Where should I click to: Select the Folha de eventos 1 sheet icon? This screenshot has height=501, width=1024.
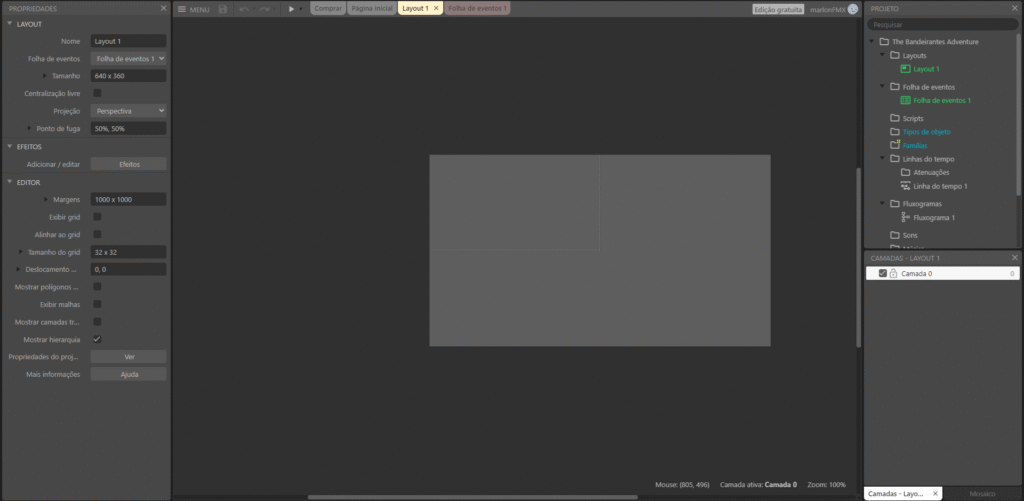[x=905, y=101]
